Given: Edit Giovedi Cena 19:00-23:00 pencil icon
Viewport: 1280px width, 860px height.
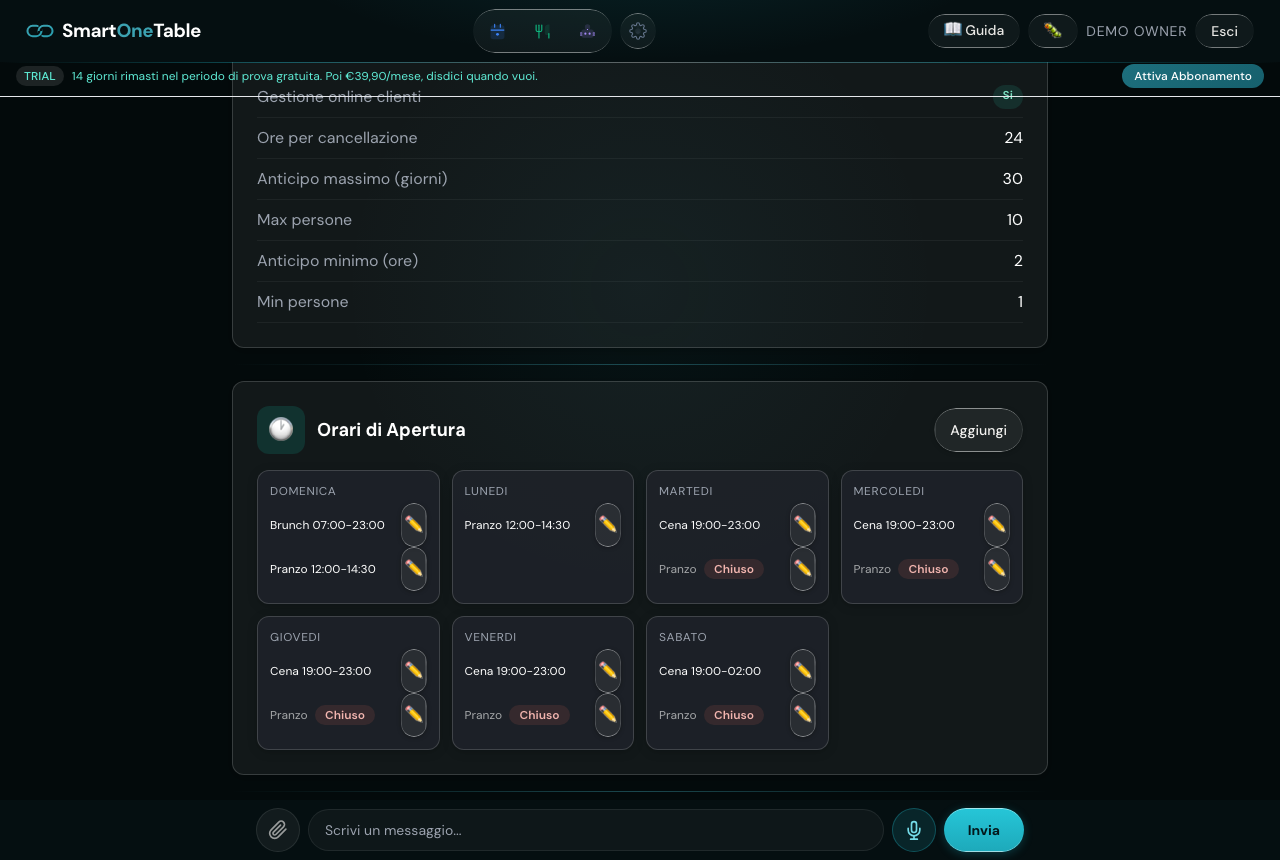Looking at the screenshot, I should 414,671.
